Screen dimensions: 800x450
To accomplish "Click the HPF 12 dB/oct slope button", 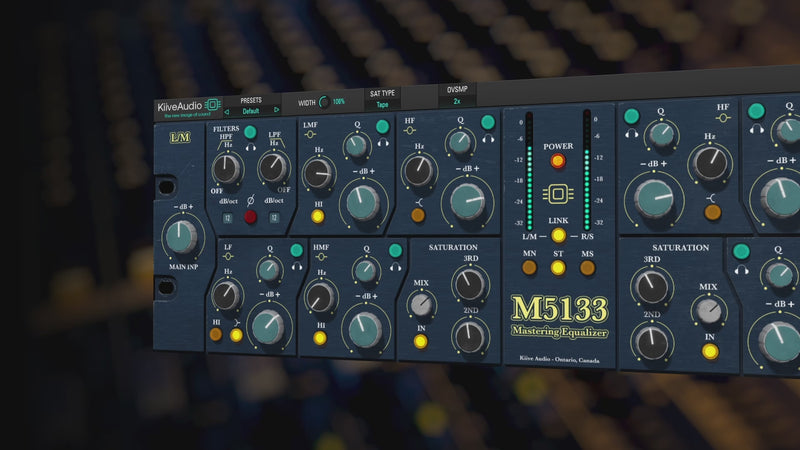I will pos(227,218).
